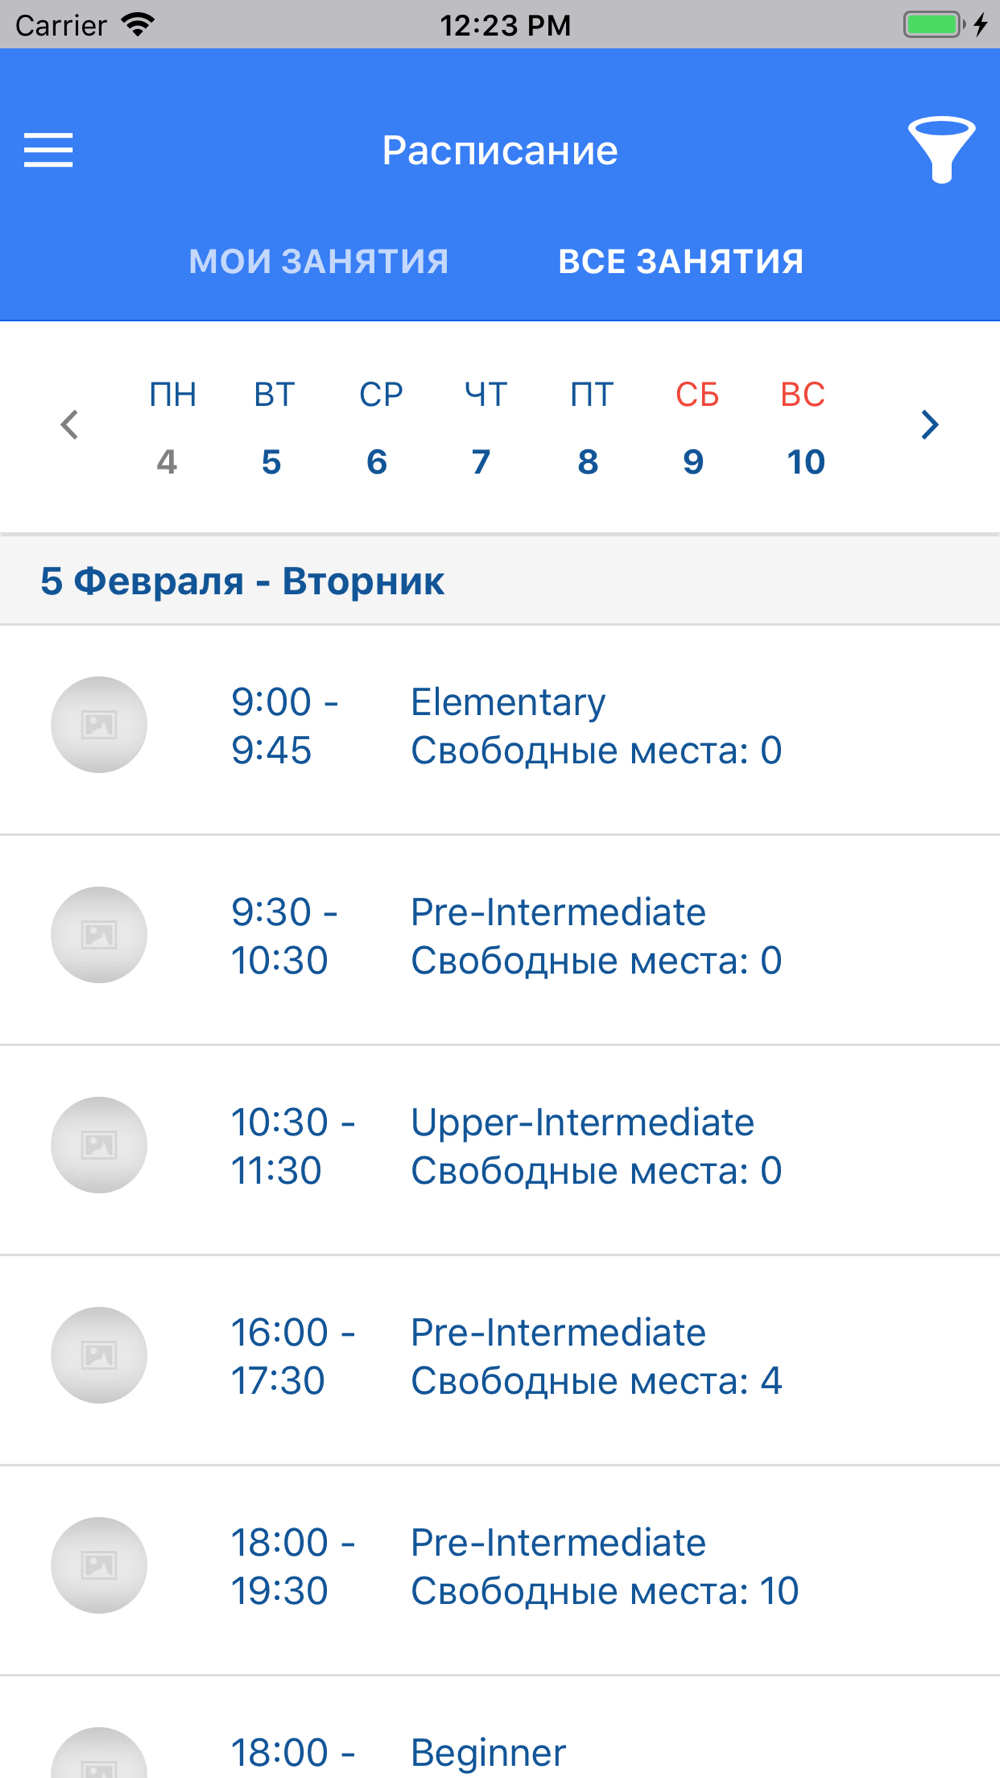Tap the Upper-Intermediate class thumbnail
The width and height of the screenshot is (1000, 1778).
click(99, 1145)
